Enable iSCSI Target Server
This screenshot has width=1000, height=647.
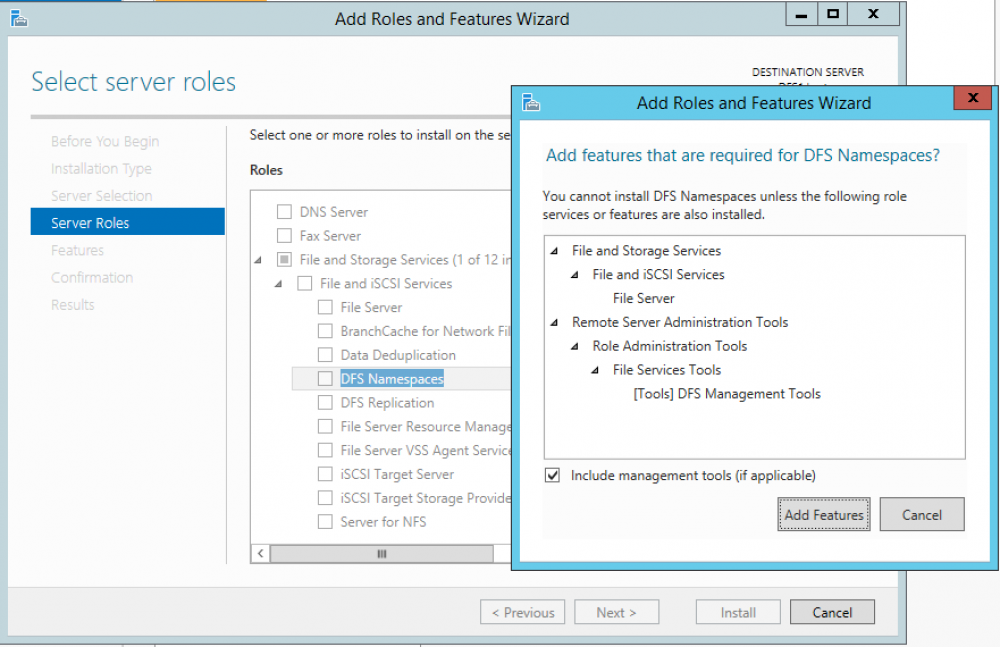pos(324,474)
